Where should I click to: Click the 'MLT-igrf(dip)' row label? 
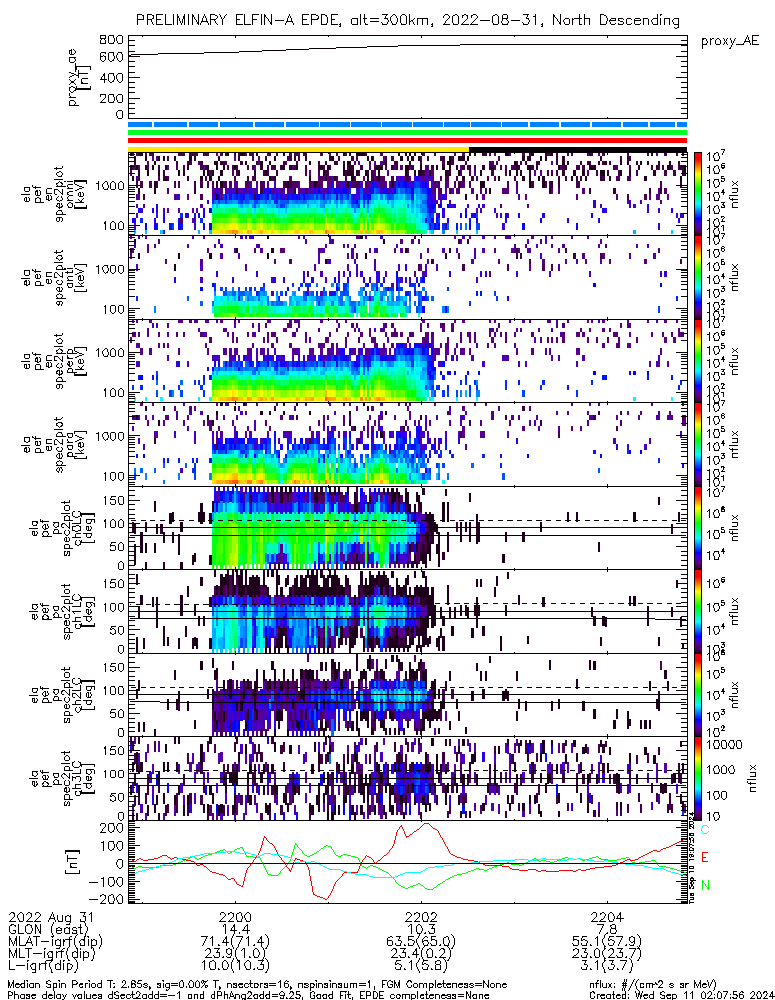point(52,954)
